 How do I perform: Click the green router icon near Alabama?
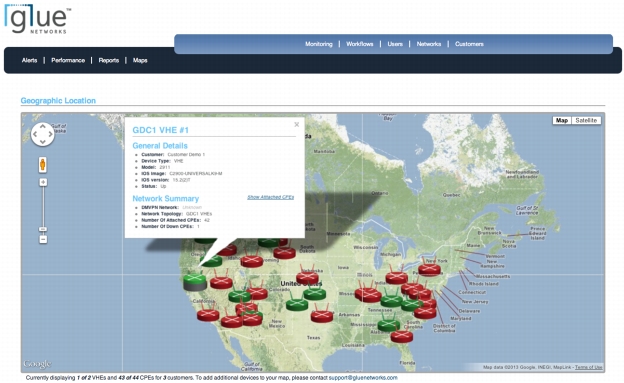tap(388, 323)
